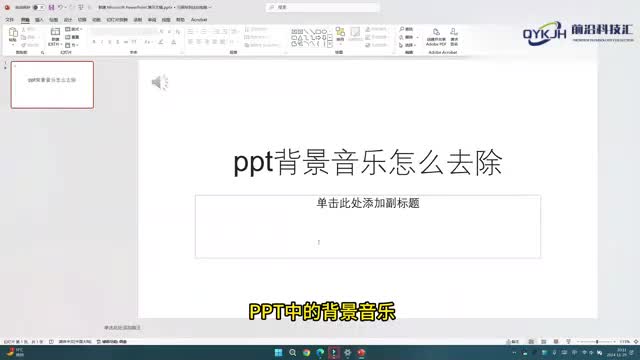Adjust the zoom slider in status bar
The width and height of the screenshot is (640, 360).
[597, 342]
